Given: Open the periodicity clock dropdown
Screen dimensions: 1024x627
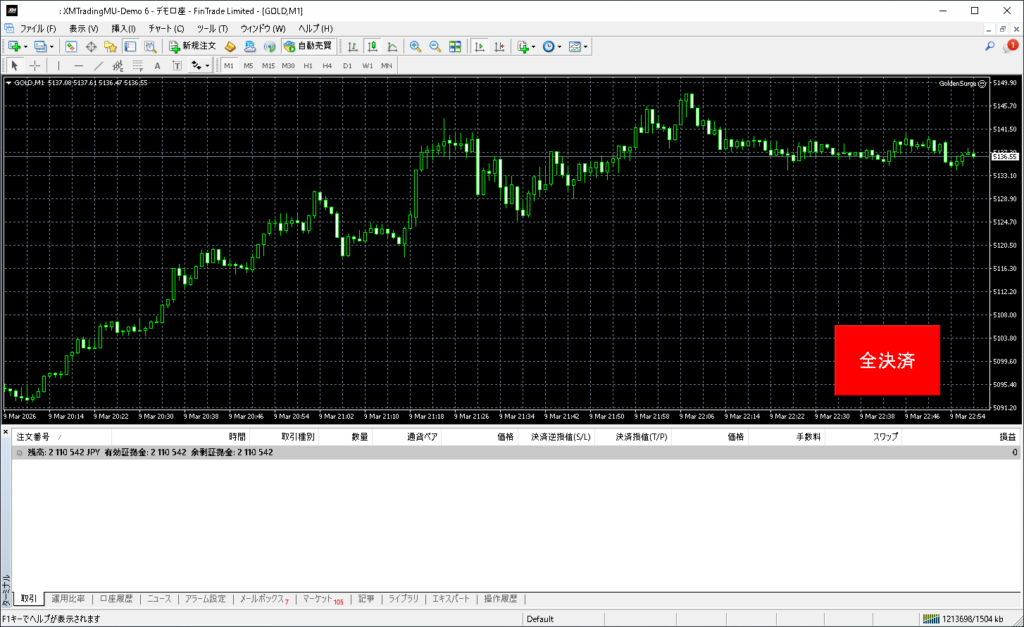Looking at the screenshot, I should click(559, 46).
